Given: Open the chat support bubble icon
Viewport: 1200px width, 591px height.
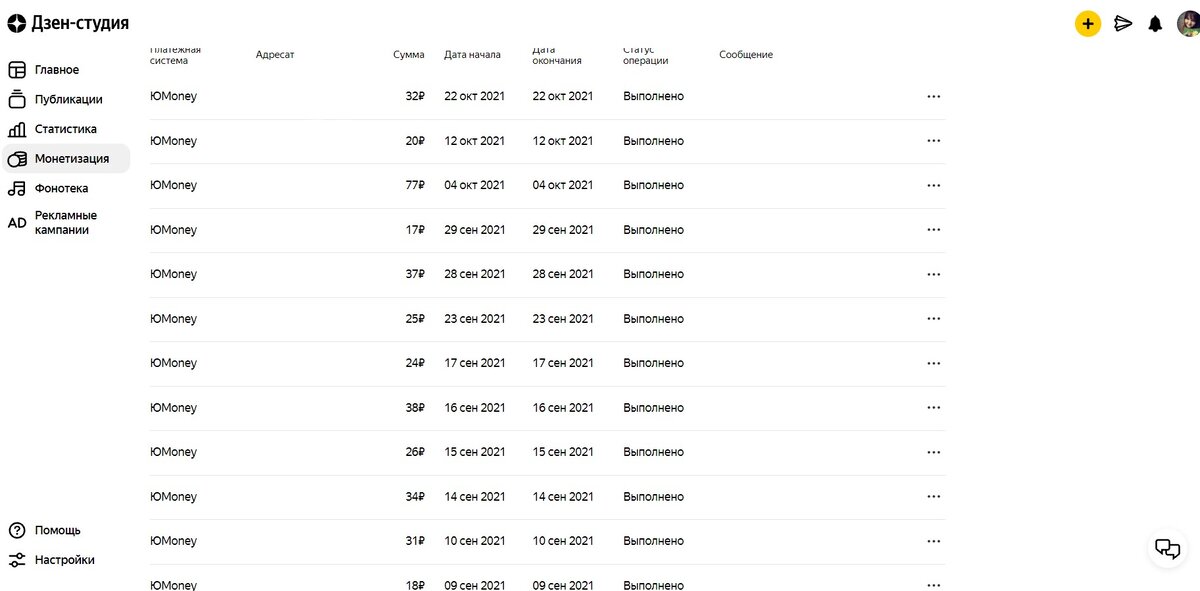Looking at the screenshot, I should [x=1167, y=548].
